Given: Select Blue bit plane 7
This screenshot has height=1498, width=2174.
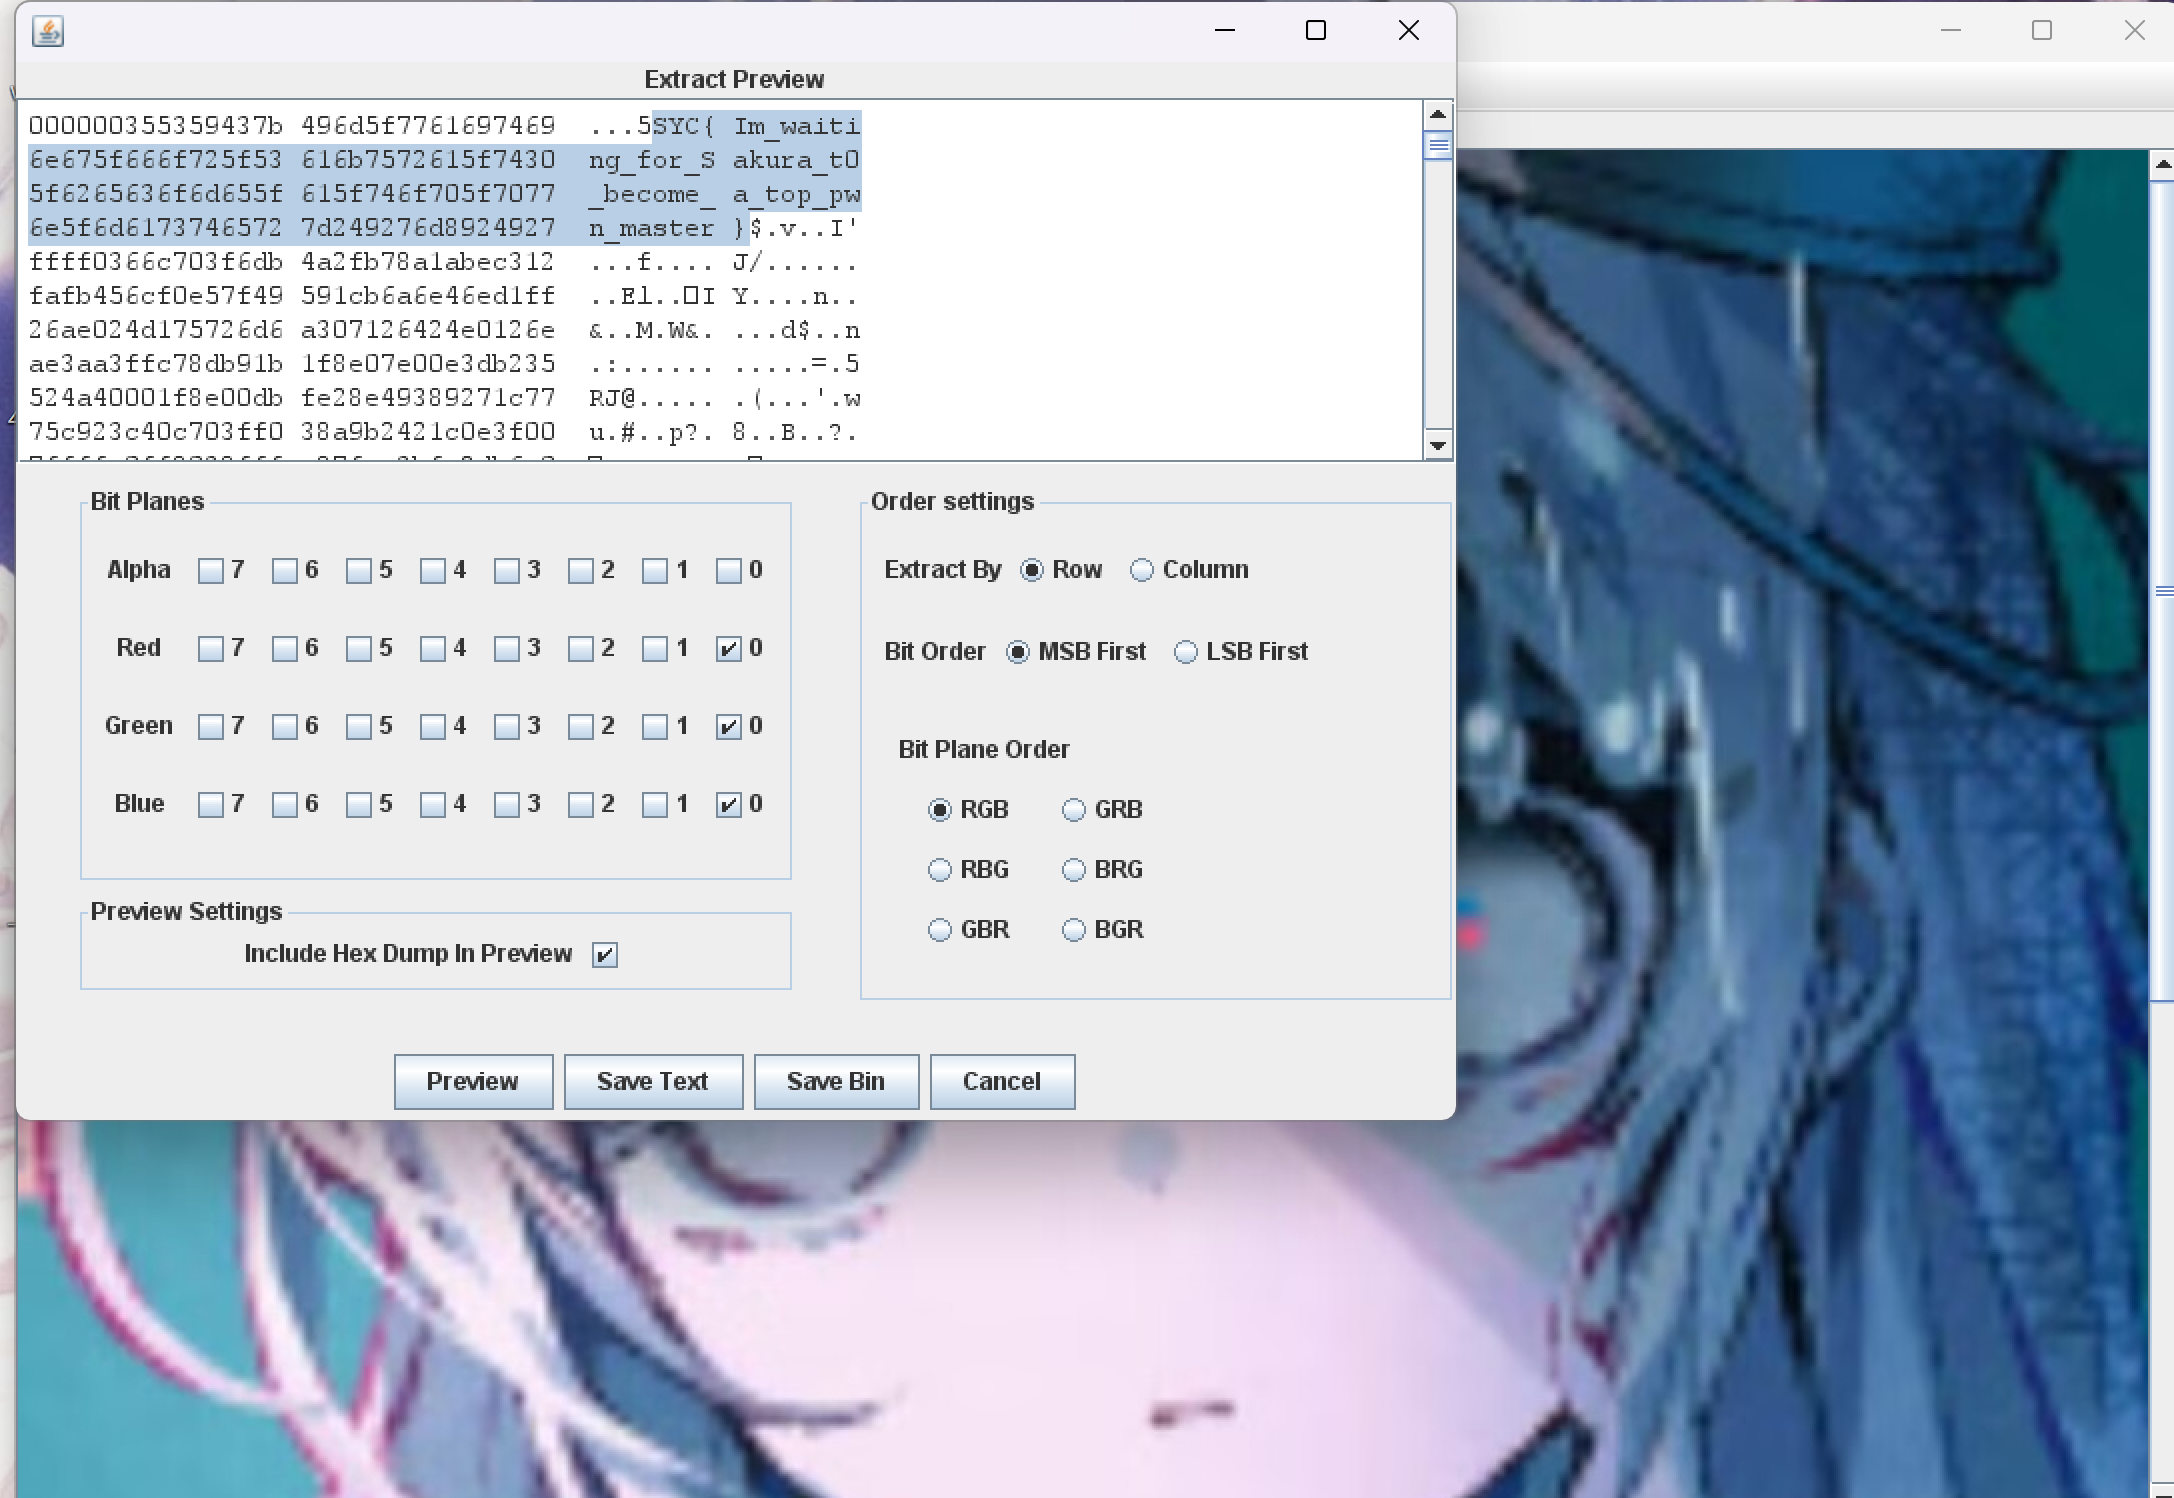Looking at the screenshot, I should click(210, 805).
